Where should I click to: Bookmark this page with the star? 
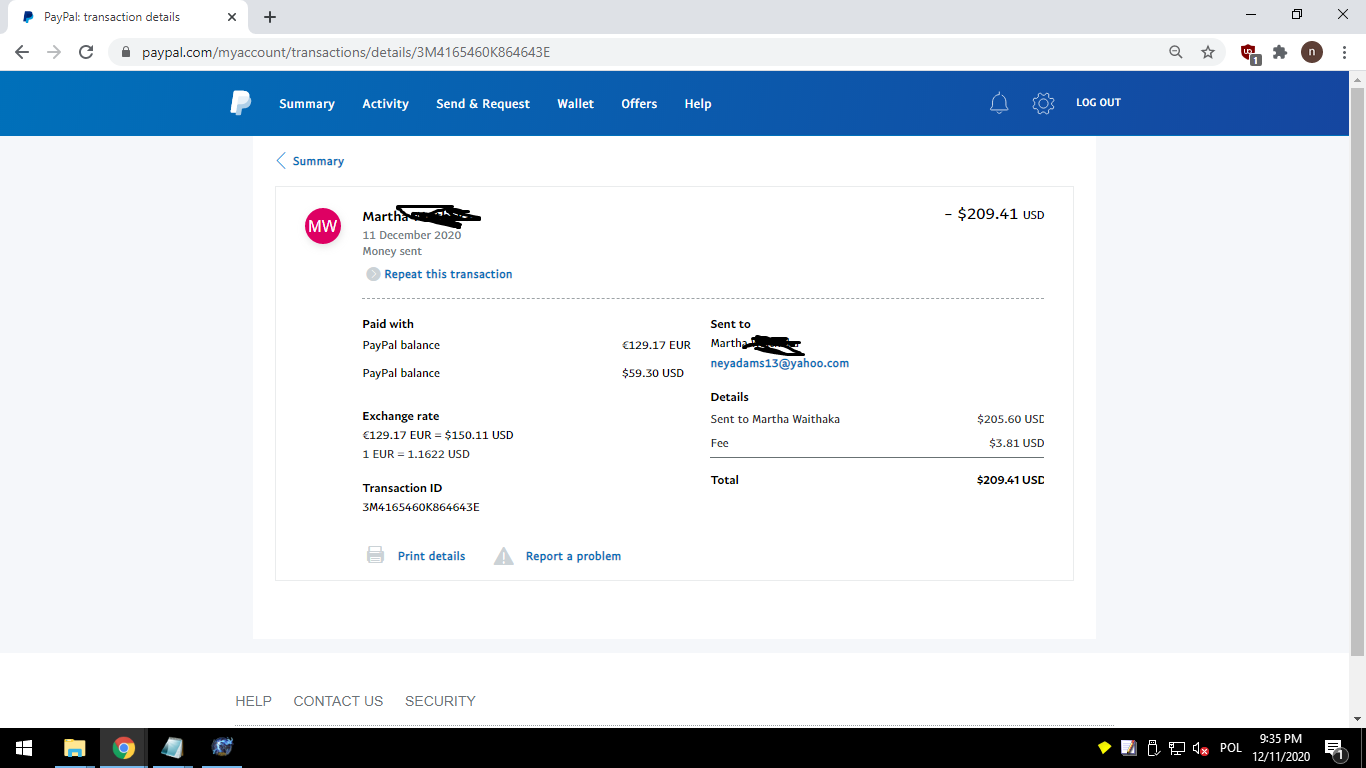tap(1208, 52)
